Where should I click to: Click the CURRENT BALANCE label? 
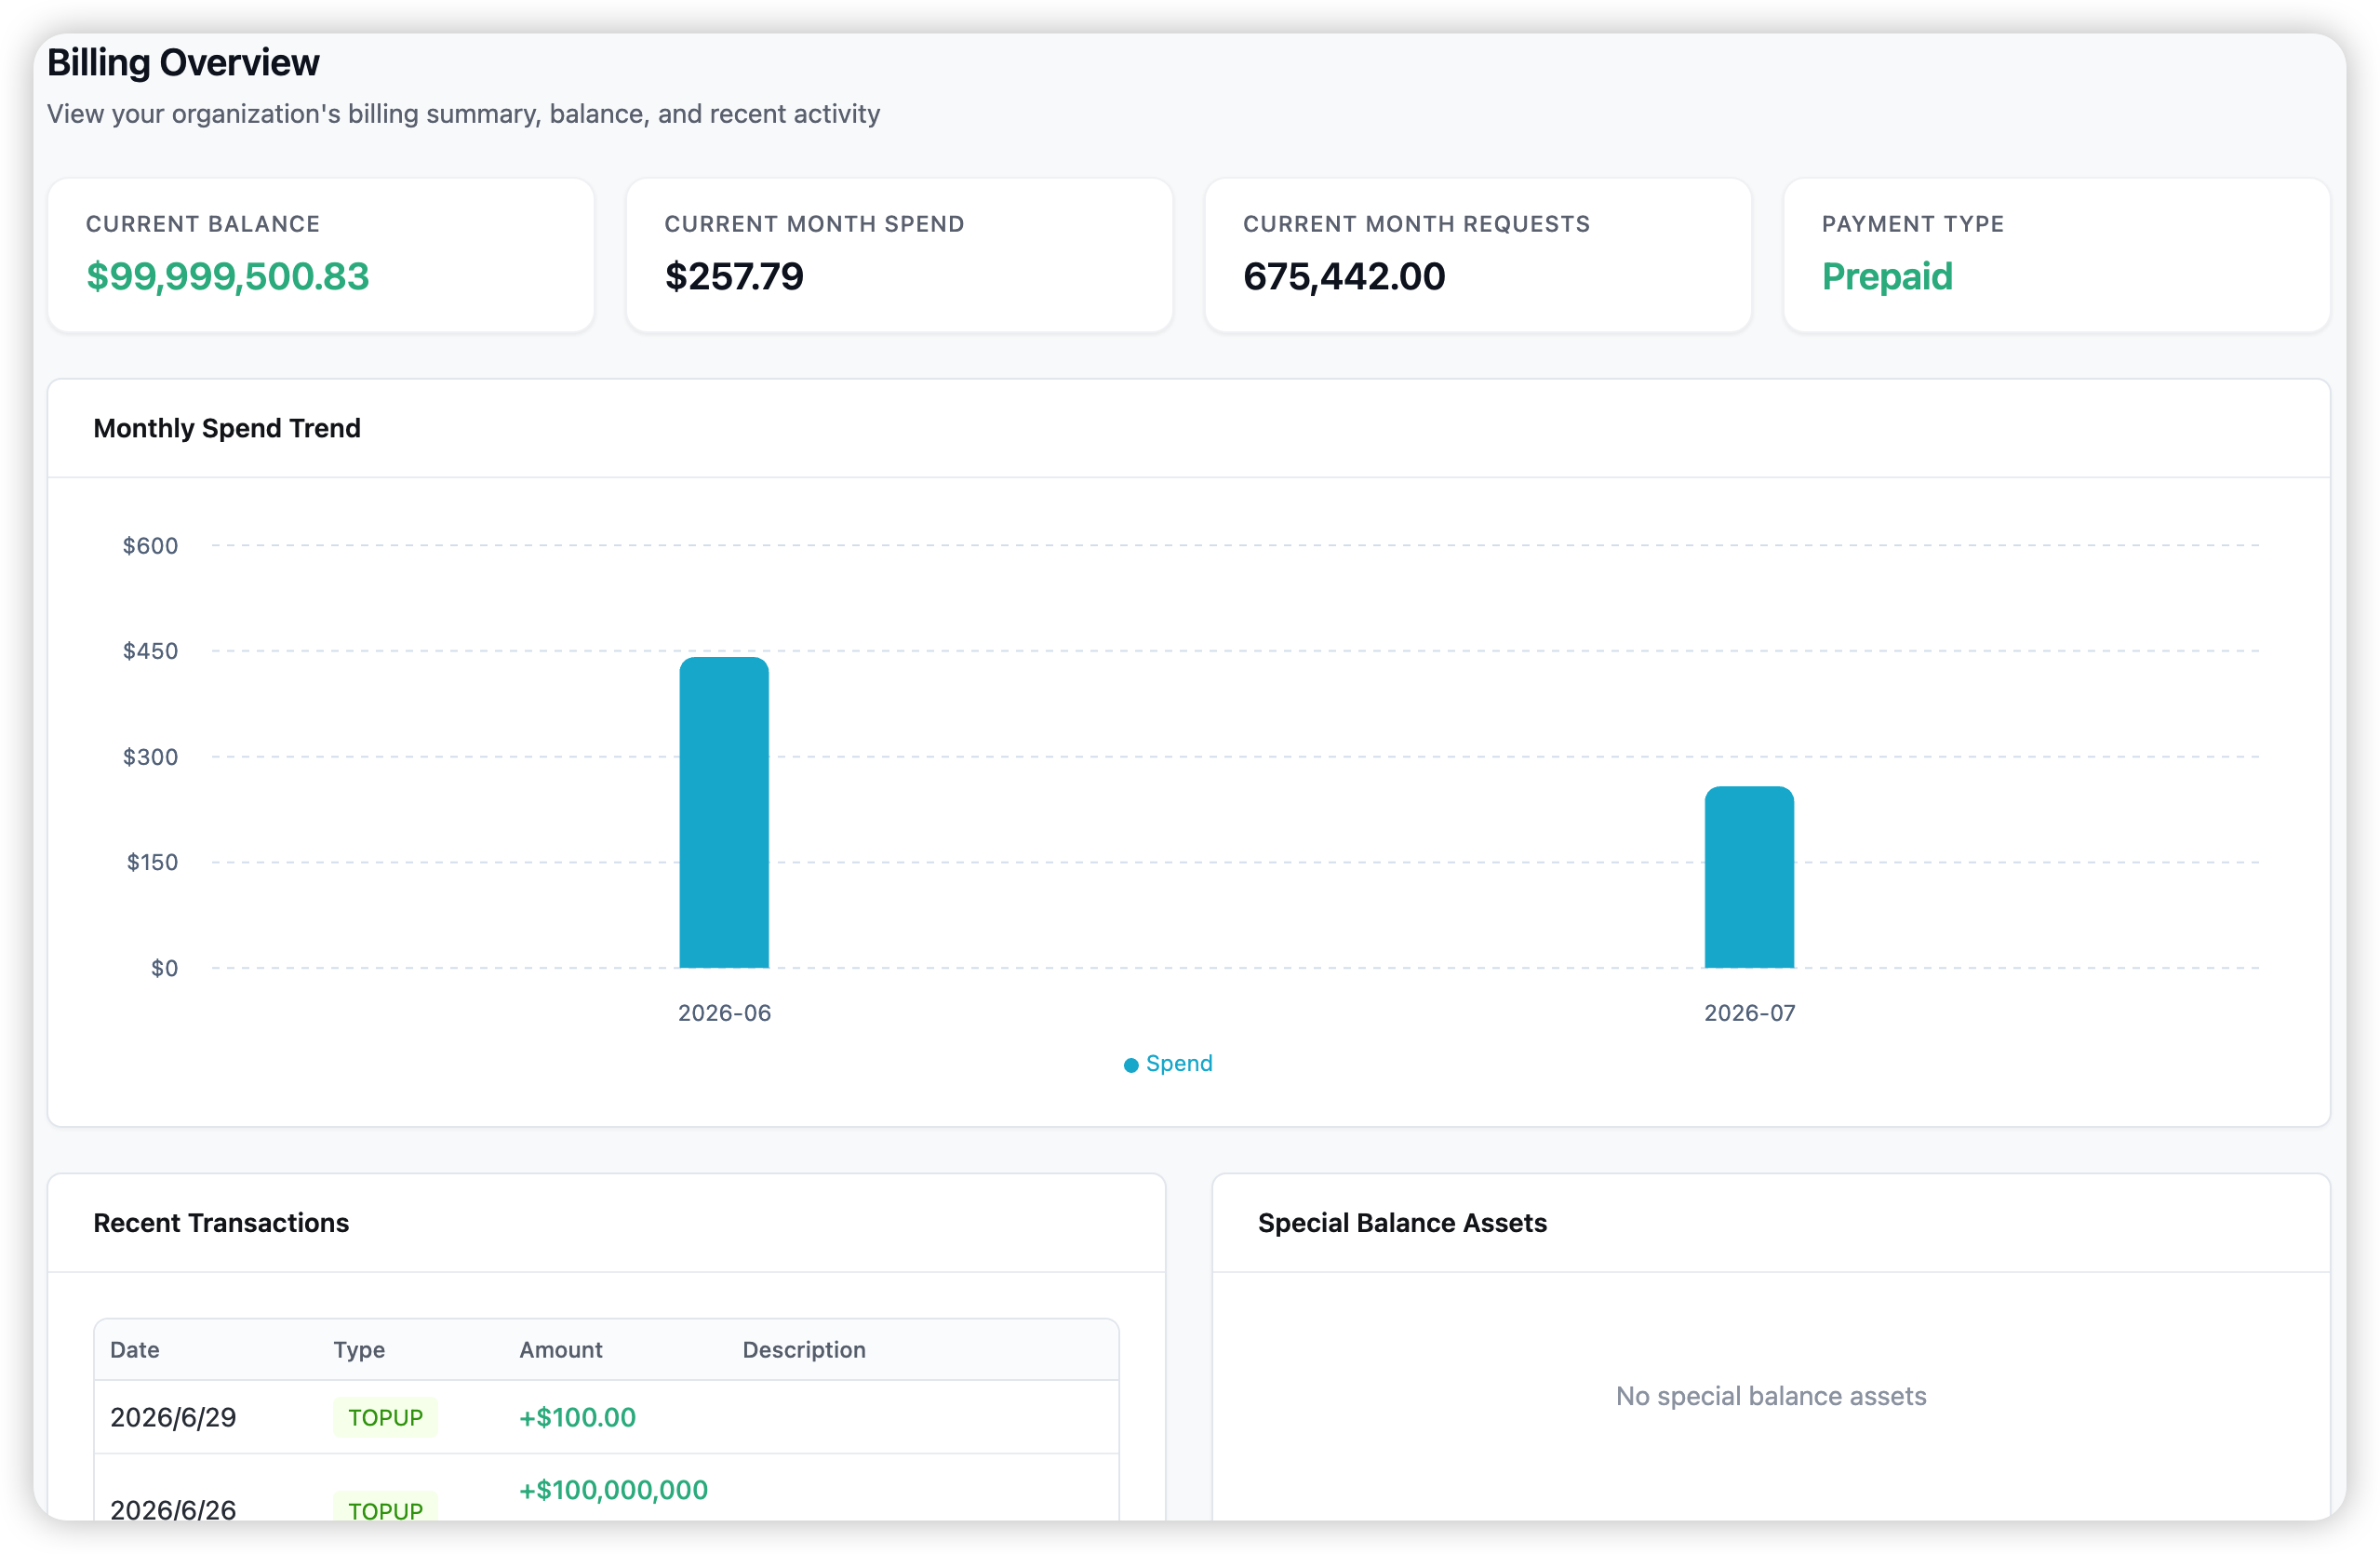[203, 224]
